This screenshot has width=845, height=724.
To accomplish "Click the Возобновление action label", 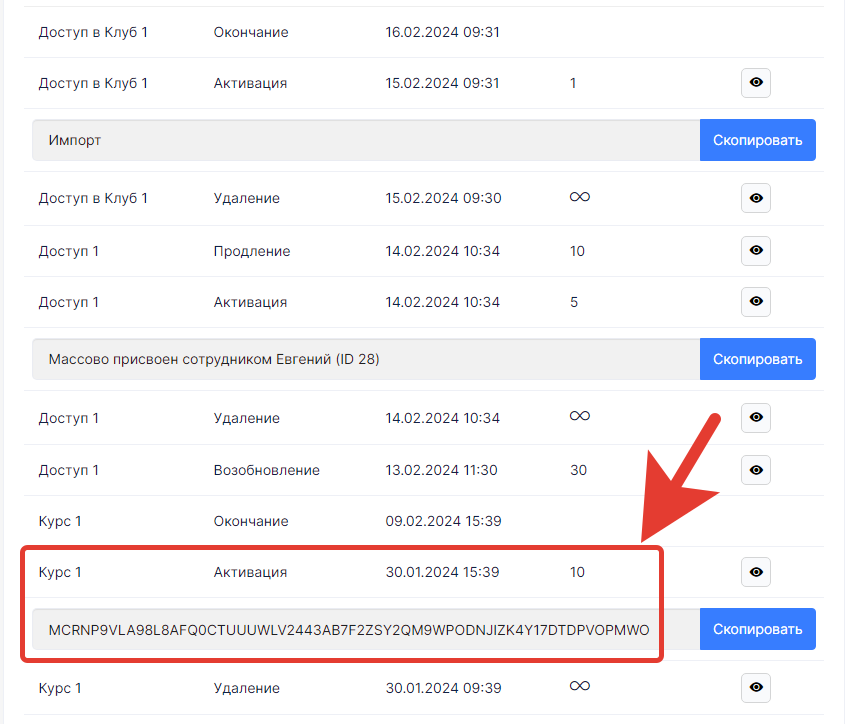I will (266, 470).
